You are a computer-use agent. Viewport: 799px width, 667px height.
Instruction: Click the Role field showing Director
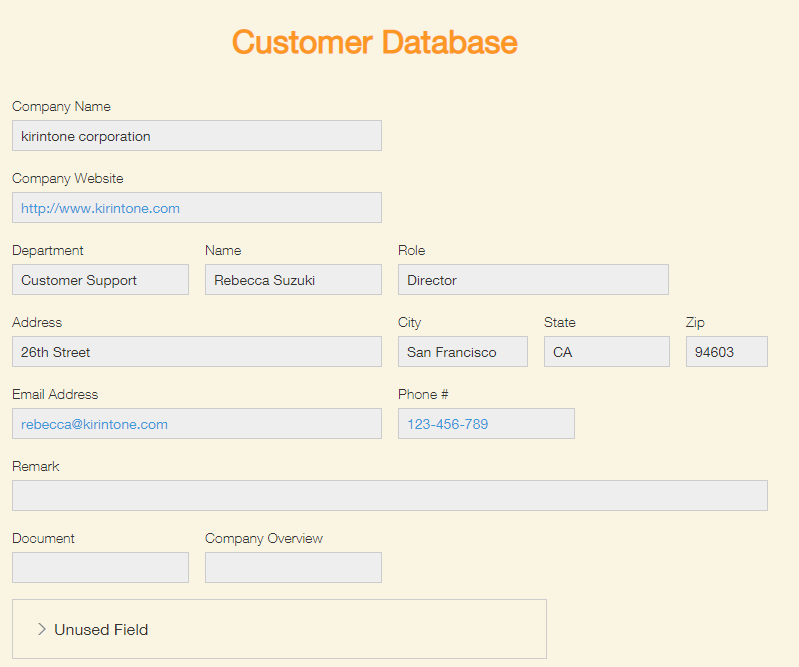[x=532, y=280]
